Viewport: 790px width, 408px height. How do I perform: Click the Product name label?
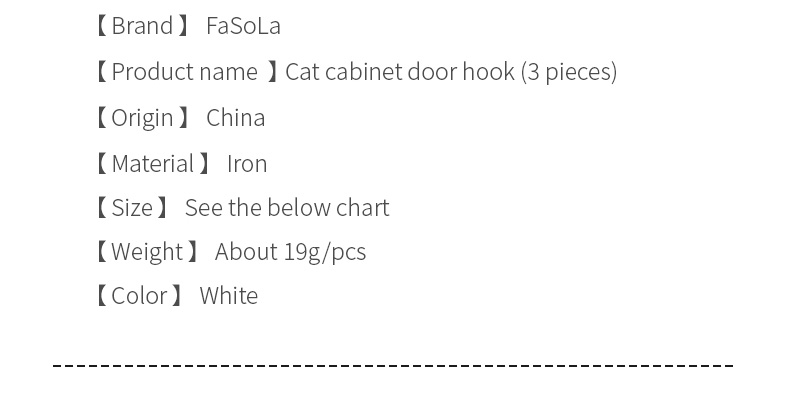pos(184,72)
